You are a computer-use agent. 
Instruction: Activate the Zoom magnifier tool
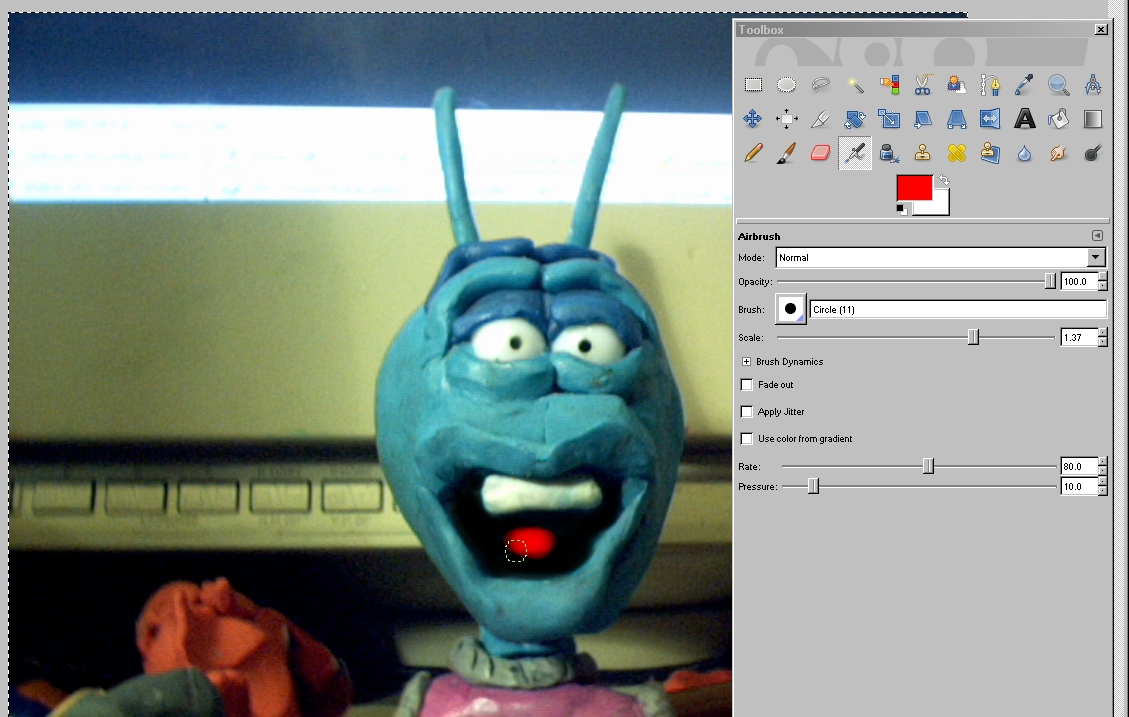pos(1058,86)
